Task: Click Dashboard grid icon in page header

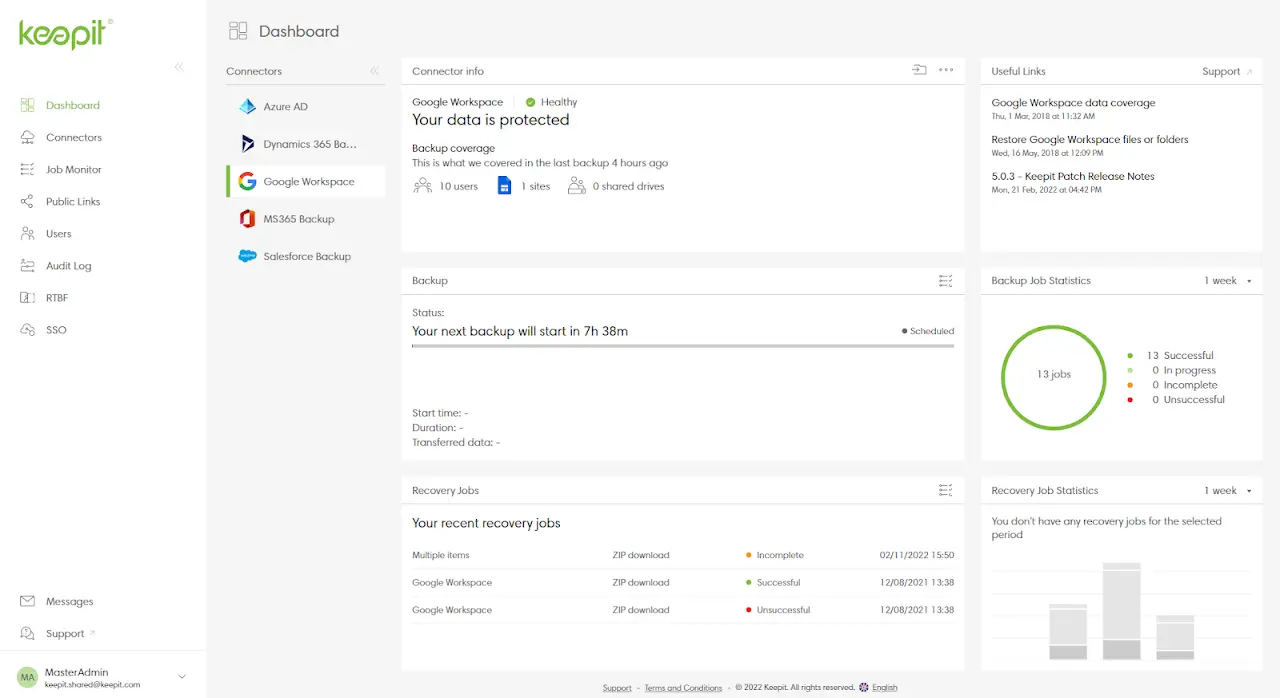Action: pyautogui.click(x=238, y=31)
